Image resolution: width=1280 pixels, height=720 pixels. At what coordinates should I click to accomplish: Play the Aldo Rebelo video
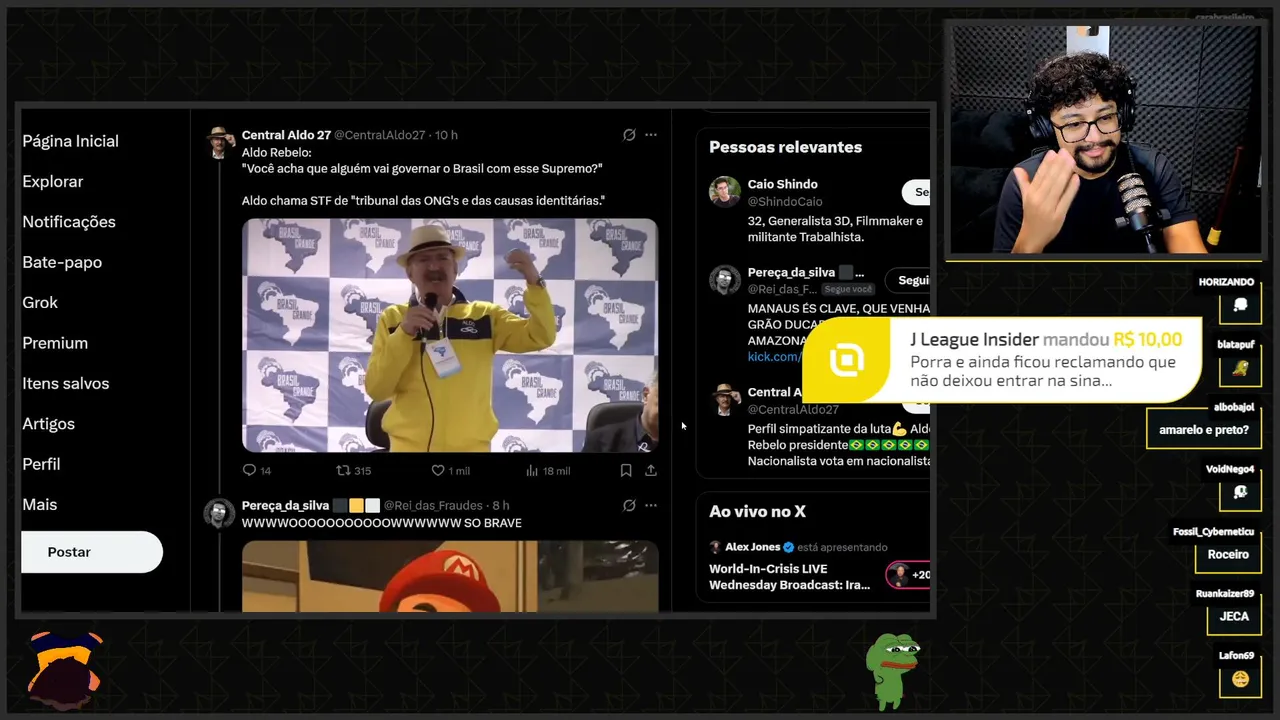450,335
